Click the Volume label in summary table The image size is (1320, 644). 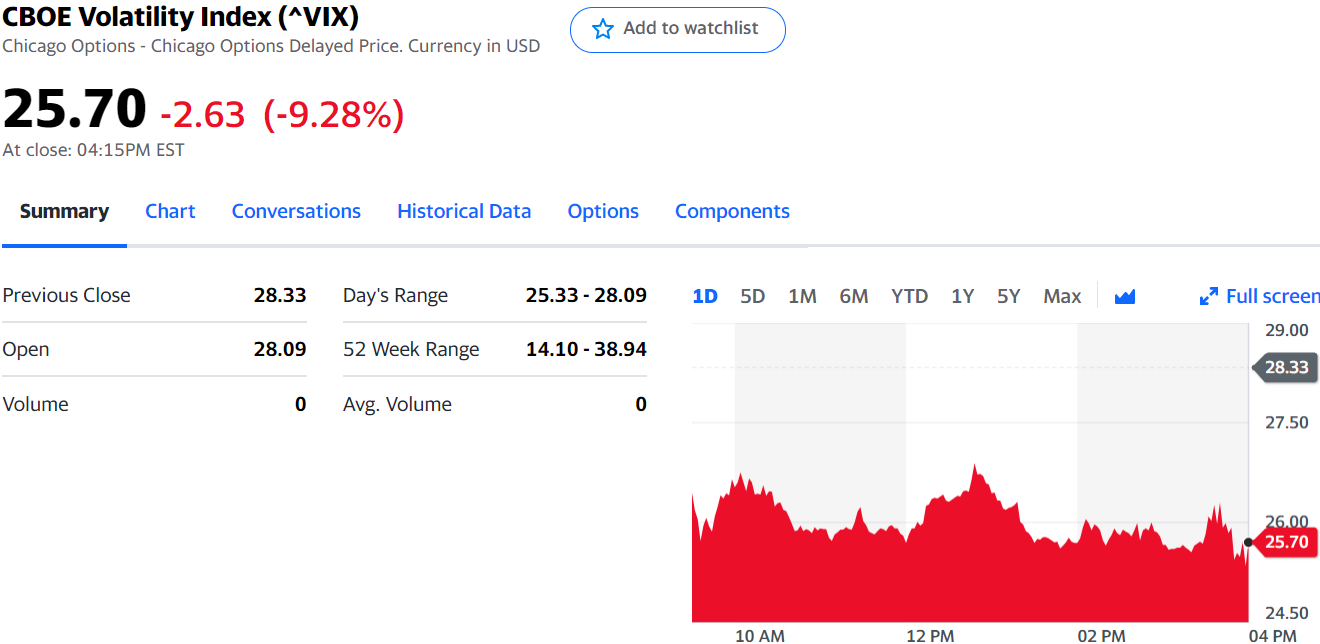pyautogui.click(x=35, y=404)
